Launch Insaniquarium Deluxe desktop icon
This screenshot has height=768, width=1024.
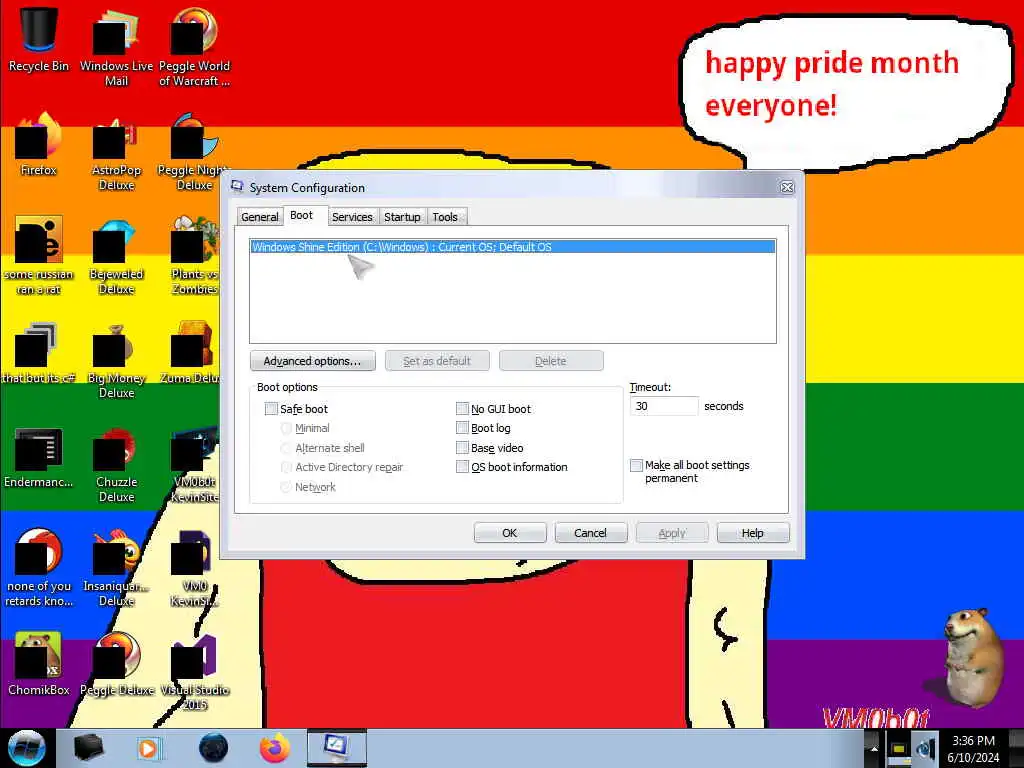coord(116,567)
